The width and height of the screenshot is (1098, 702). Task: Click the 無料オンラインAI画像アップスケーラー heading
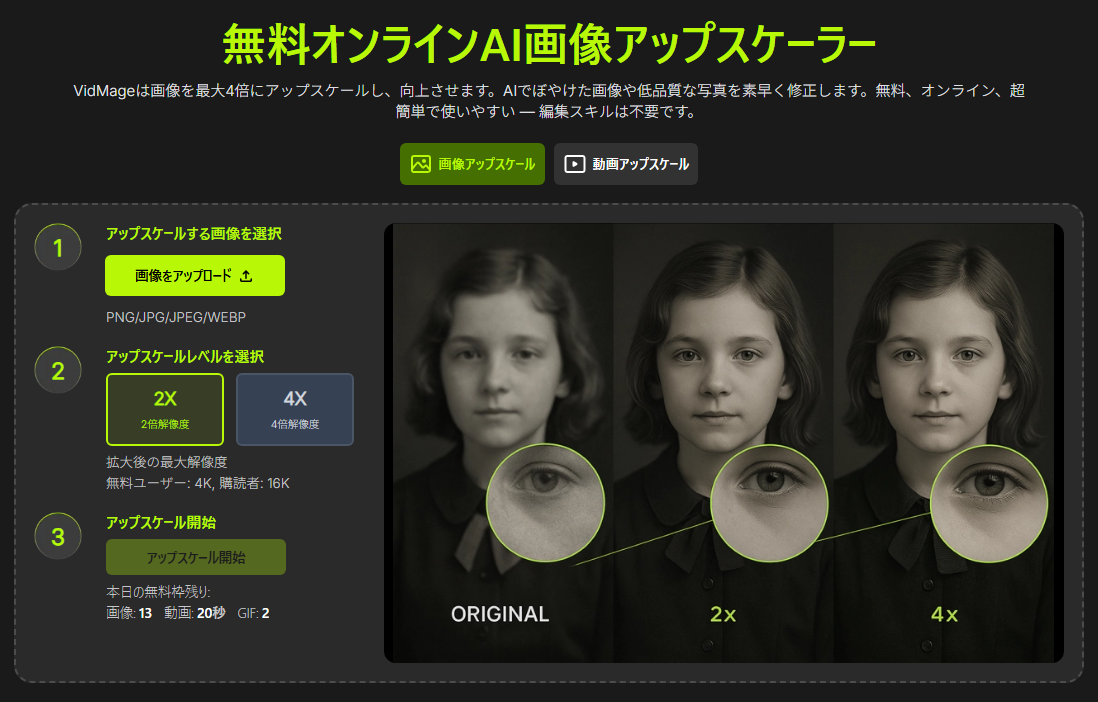(549, 45)
